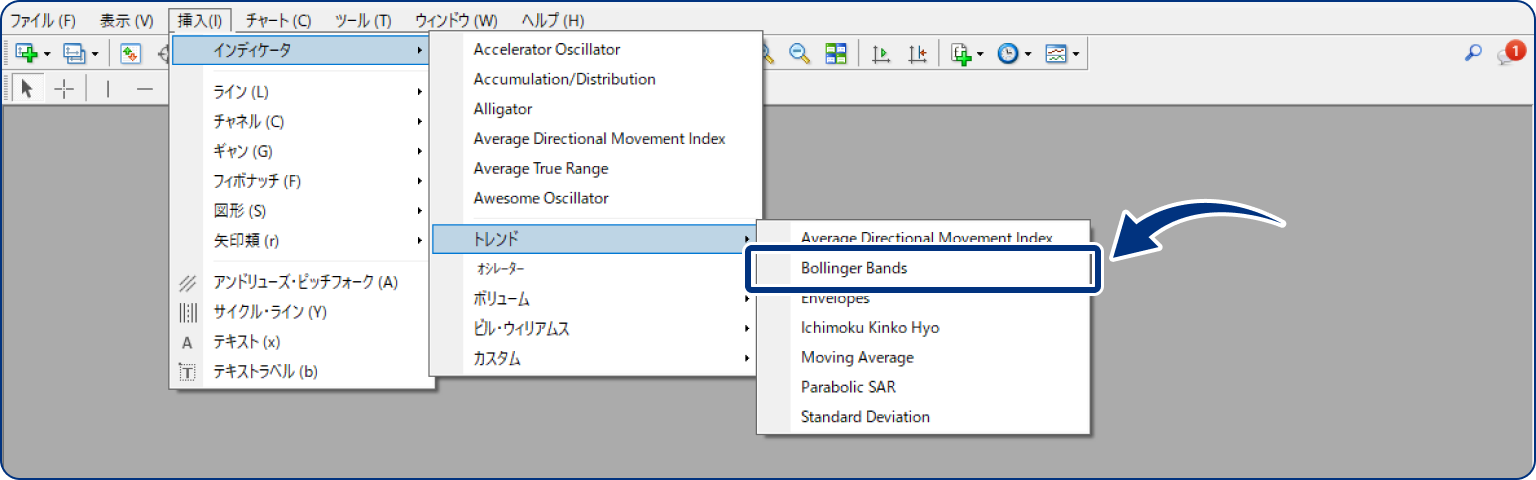Open the templates dropdown arrow
The image size is (1536, 480).
click(1075, 54)
